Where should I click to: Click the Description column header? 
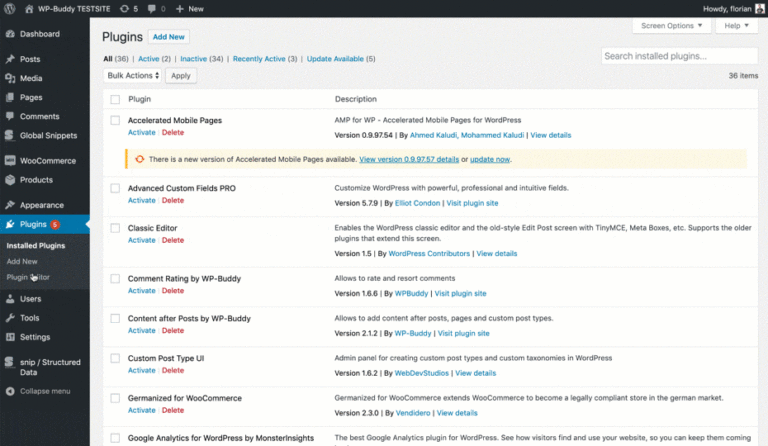[356, 99]
